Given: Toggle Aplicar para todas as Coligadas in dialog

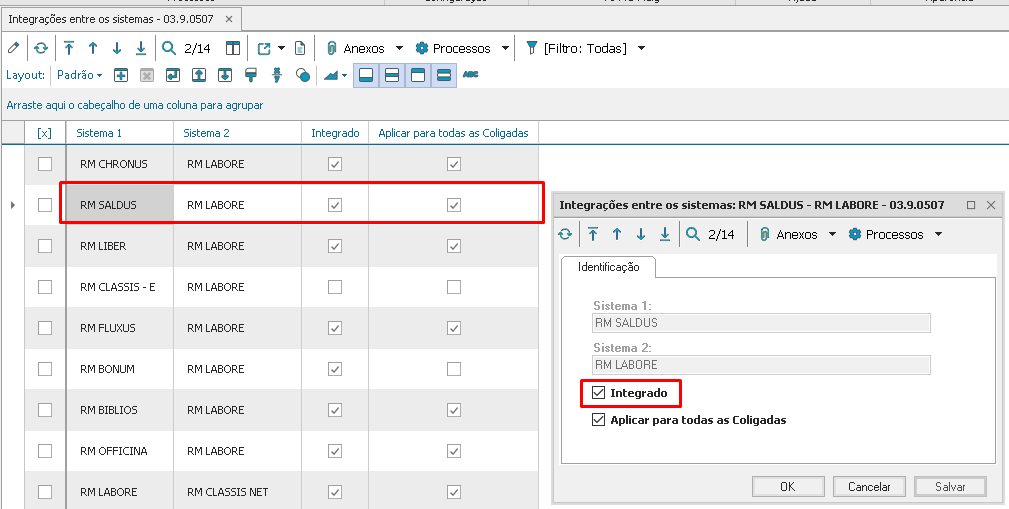Looking at the screenshot, I should [598, 420].
